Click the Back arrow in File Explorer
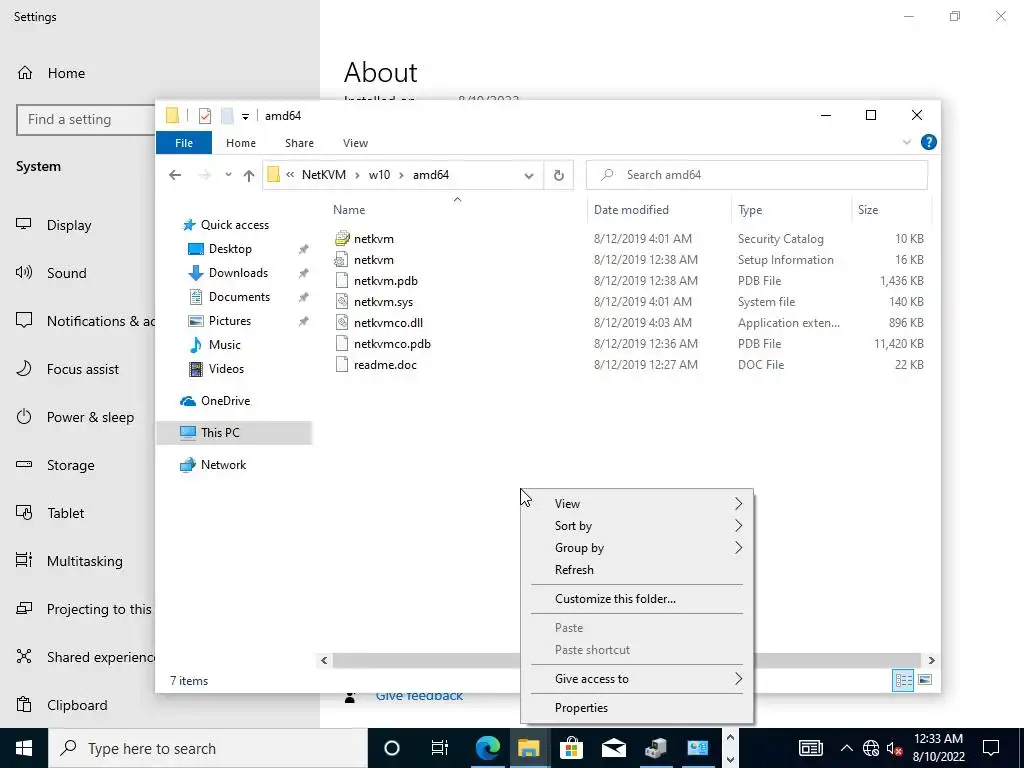The image size is (1024, 768). tap(174, 175)
